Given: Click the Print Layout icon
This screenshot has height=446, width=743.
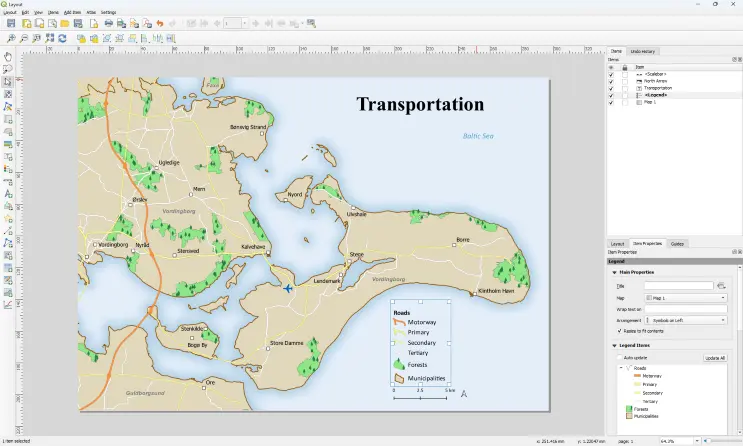Looking at the screenshot, I should (108, 23).
